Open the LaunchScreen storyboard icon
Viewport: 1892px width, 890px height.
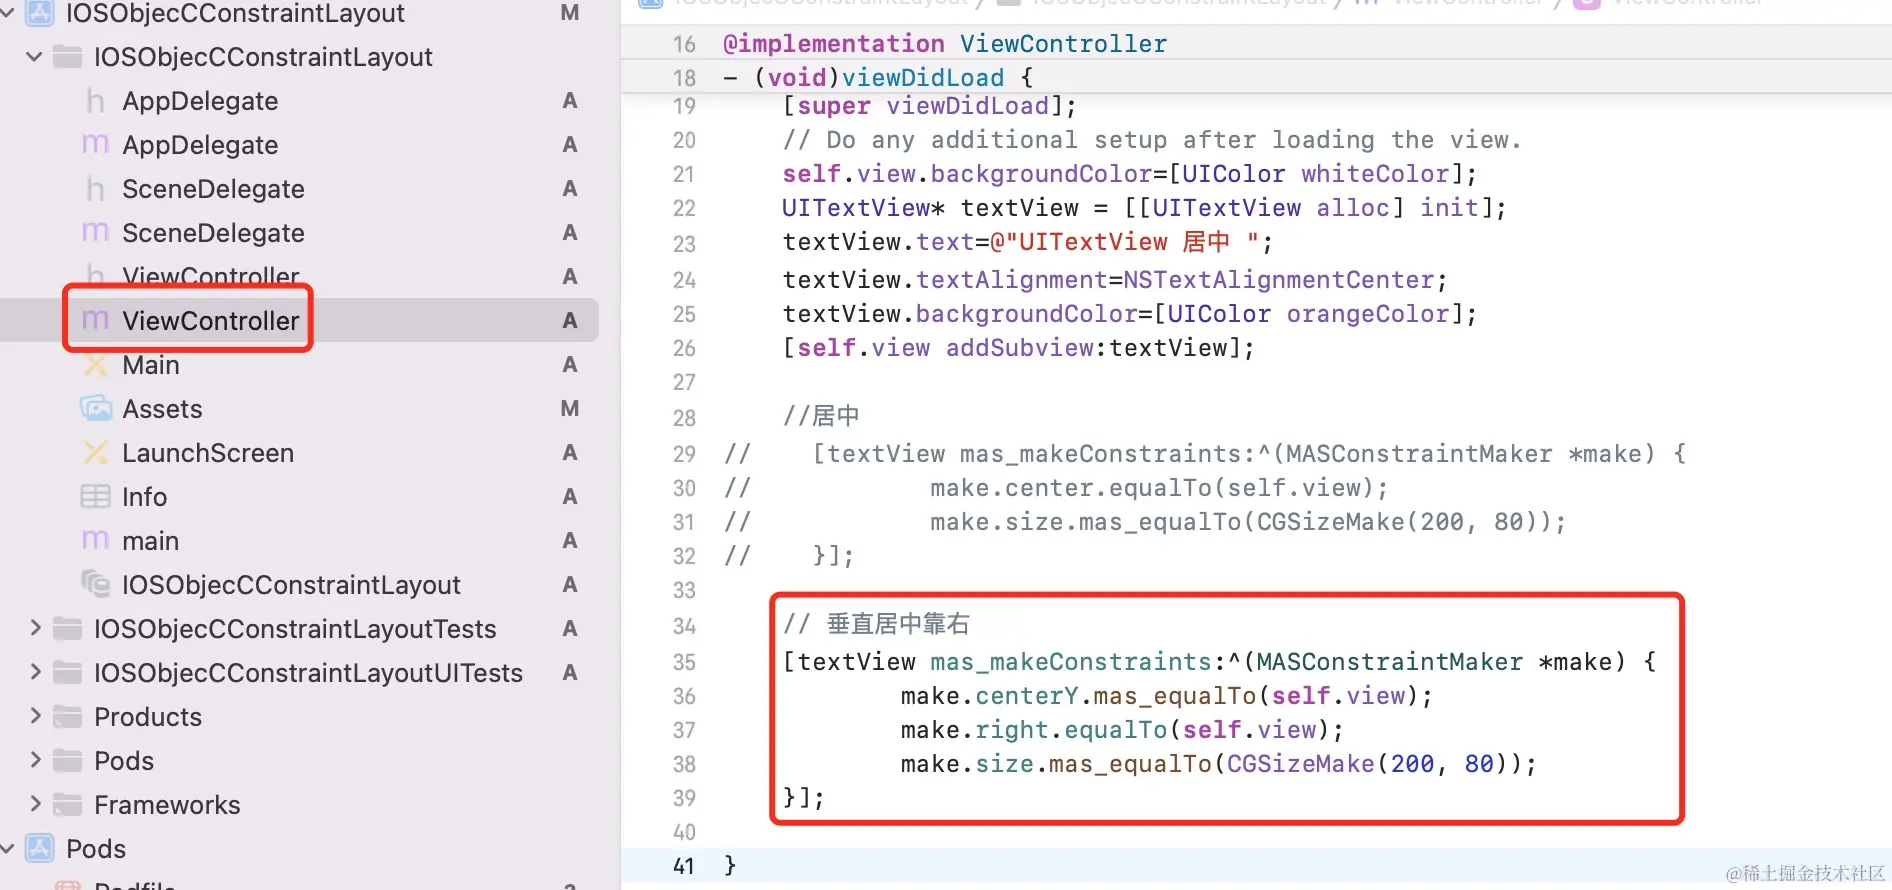pyautogui.click(x=96, y=453)
